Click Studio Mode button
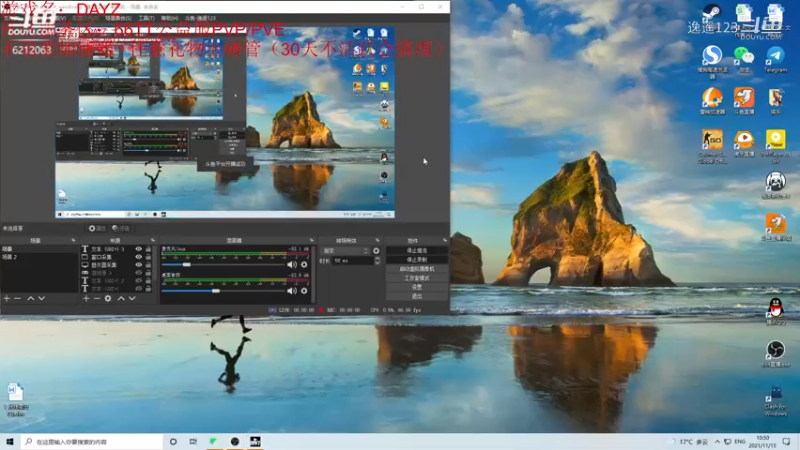Image resolution: width=800 pixels, height=450 pixels. point(417,278)
